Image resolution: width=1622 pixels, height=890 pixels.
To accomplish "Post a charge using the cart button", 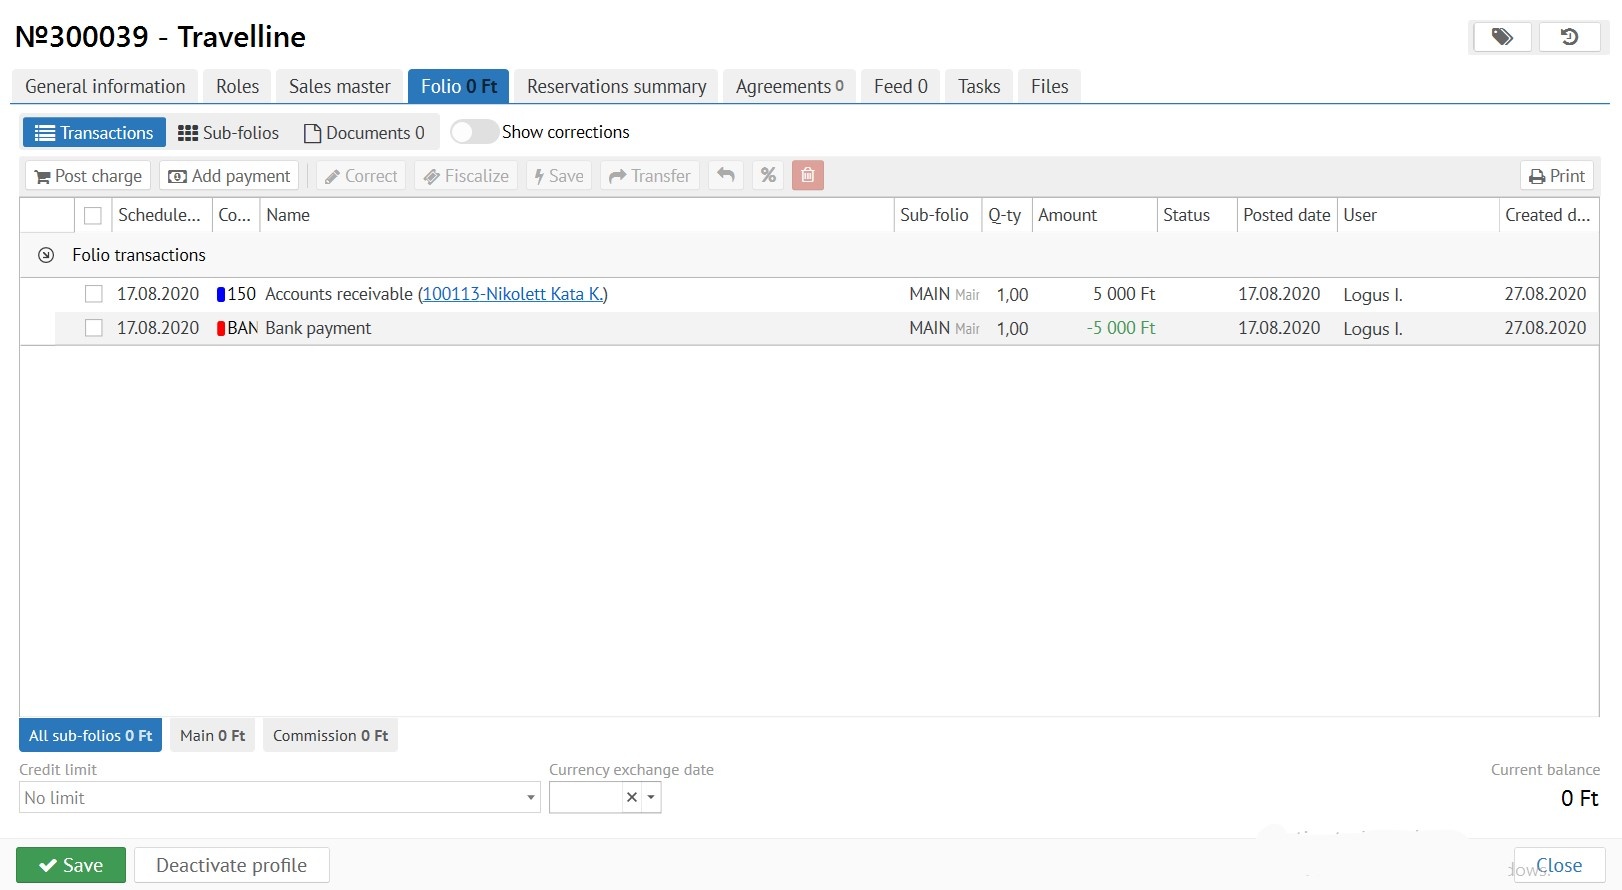I will click(x=88, y=176).
